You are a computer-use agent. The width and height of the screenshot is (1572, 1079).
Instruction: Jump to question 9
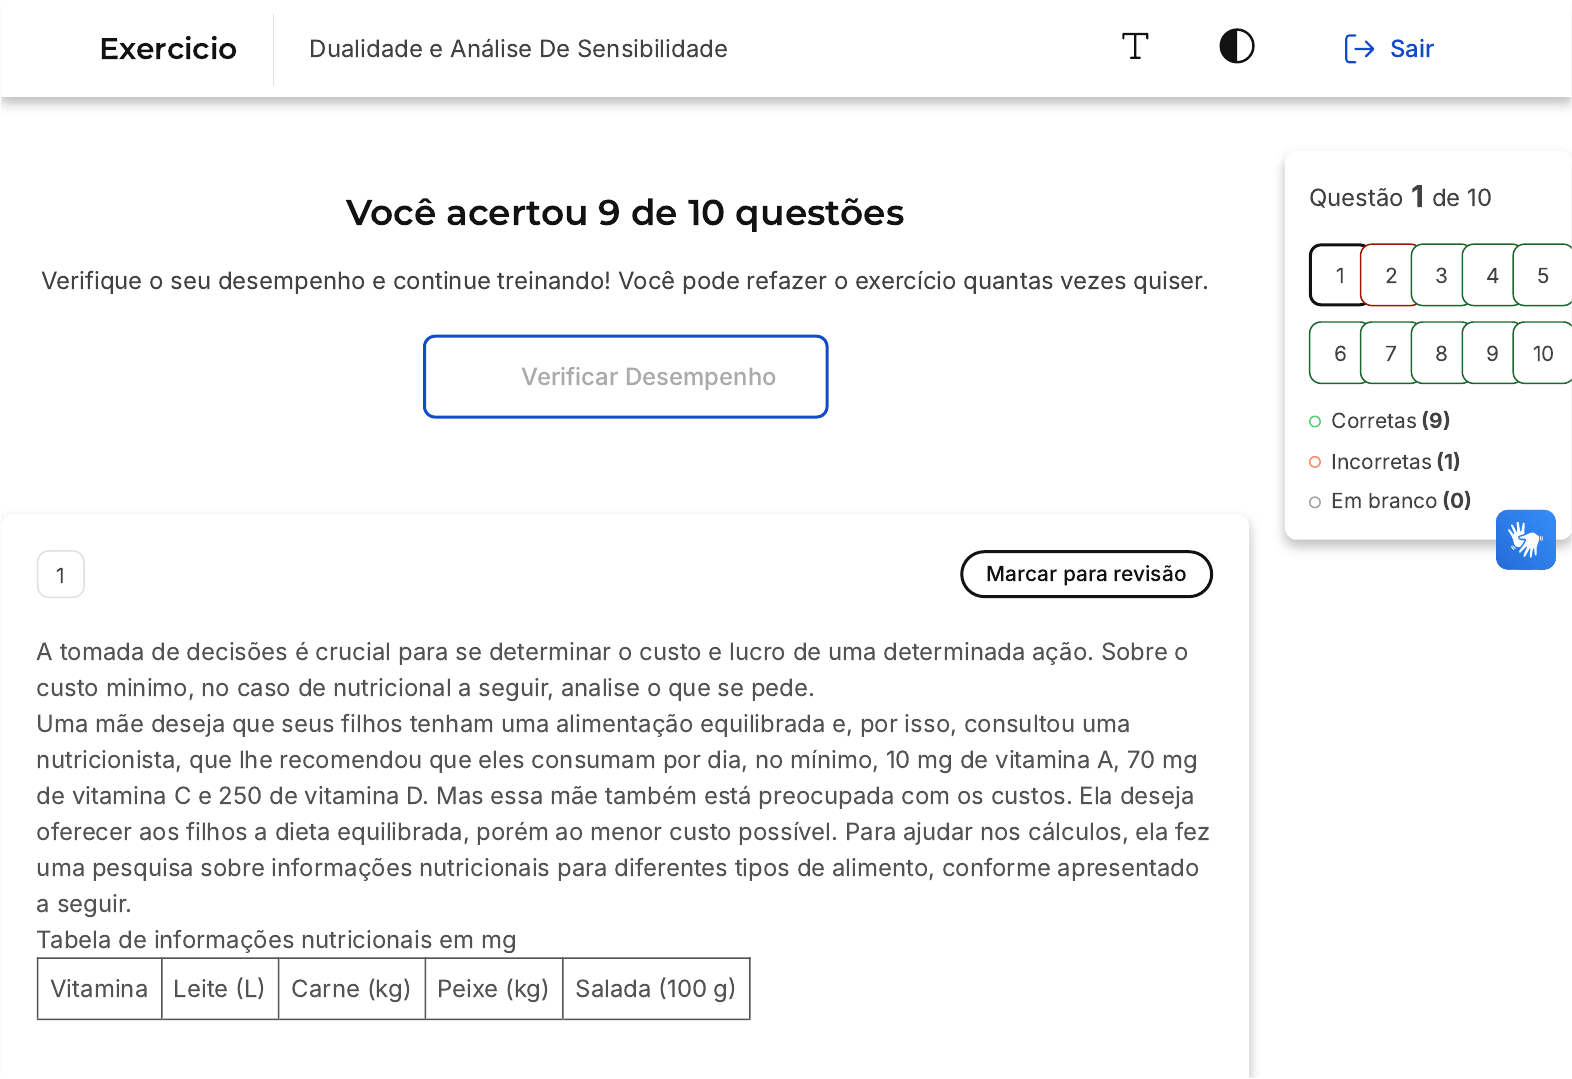[1492, 353]
